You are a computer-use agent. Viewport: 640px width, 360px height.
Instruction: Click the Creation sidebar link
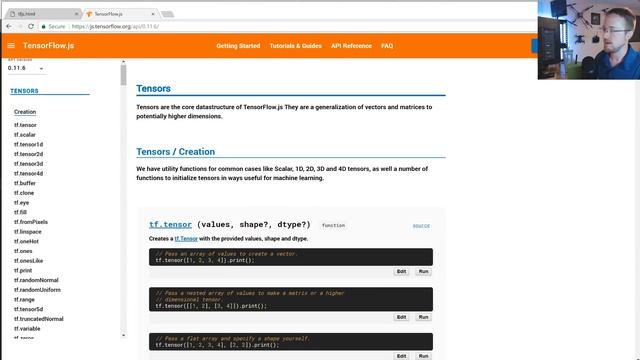click(x=25, y=112)
